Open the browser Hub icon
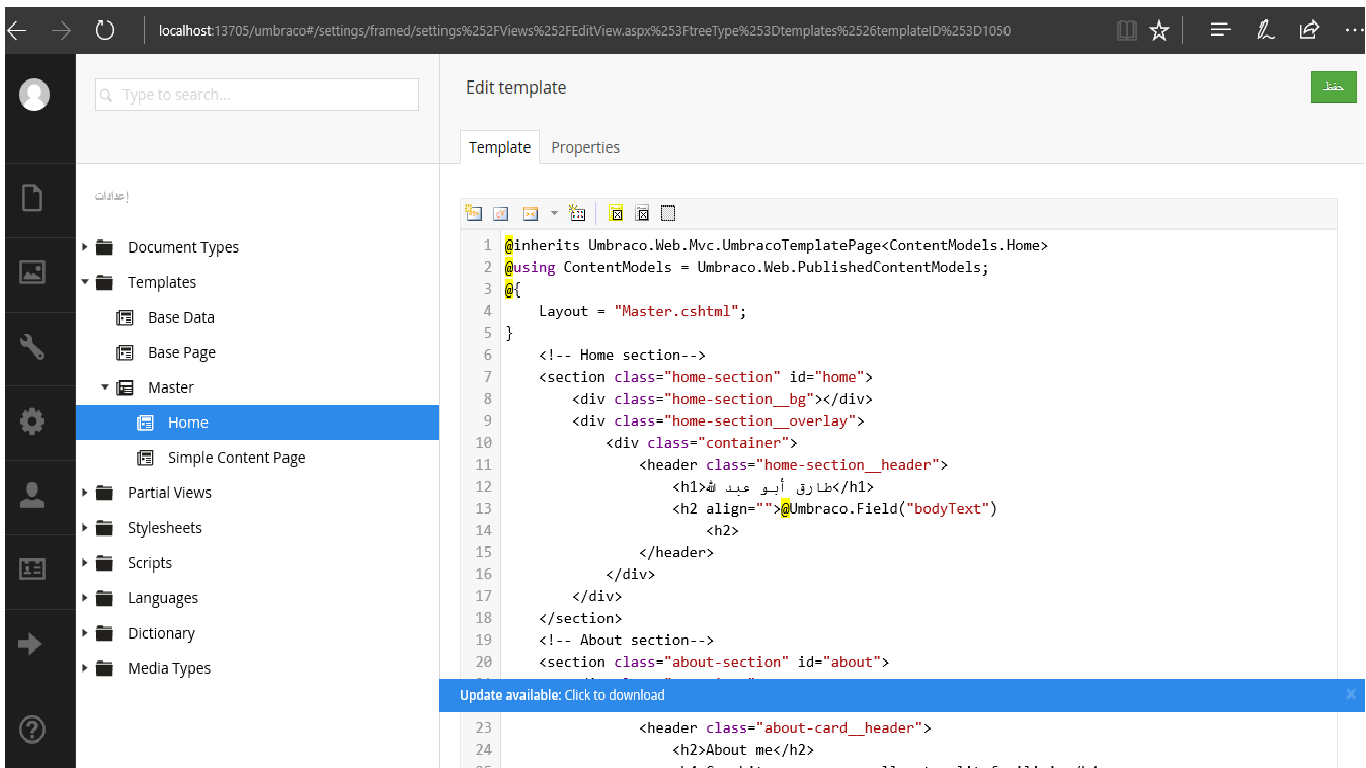Screen dimensions: 1366x768 click(x=1220, y=31)
